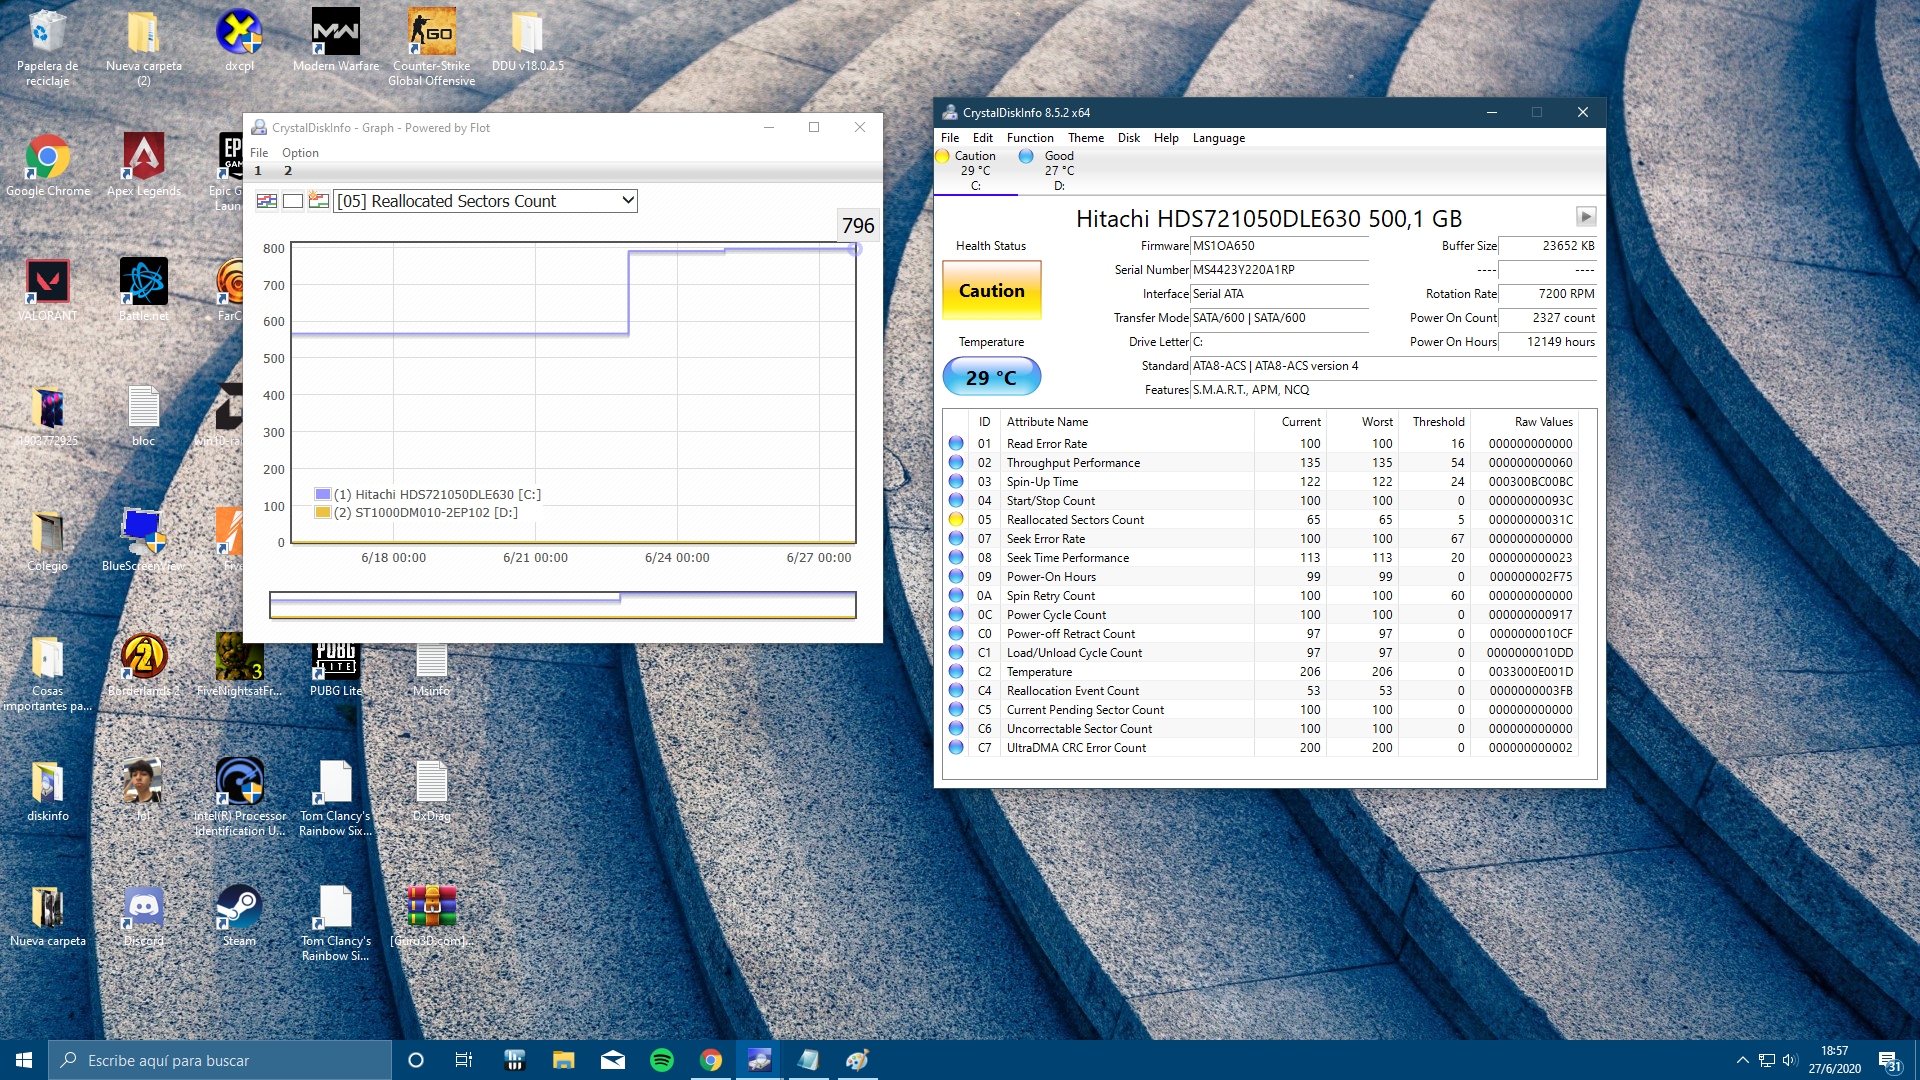The height and width of the screenshot is (1080, 1920).
Task: Open the Function menu in CrystalDiskInfo
Action: 1030,138
